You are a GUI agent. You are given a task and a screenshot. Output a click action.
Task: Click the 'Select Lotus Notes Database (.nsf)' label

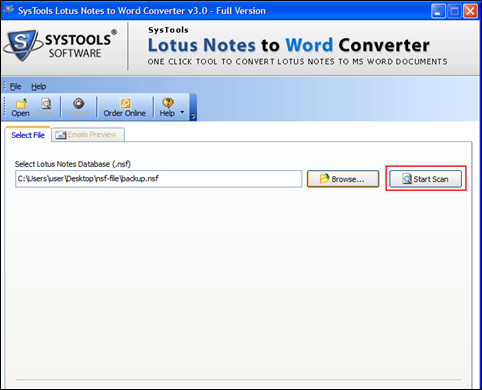pos(73,164)
